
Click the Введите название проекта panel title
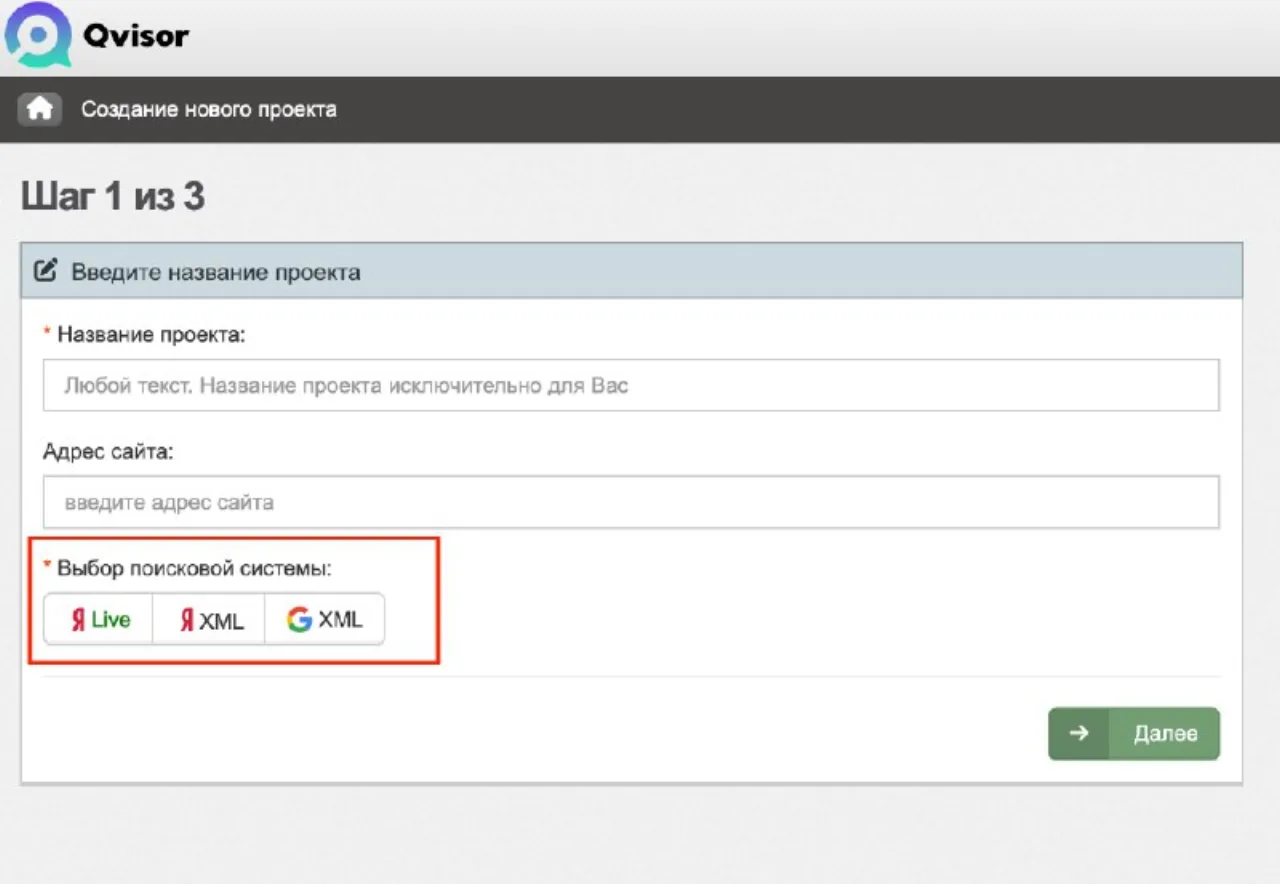tap(216, 272)
